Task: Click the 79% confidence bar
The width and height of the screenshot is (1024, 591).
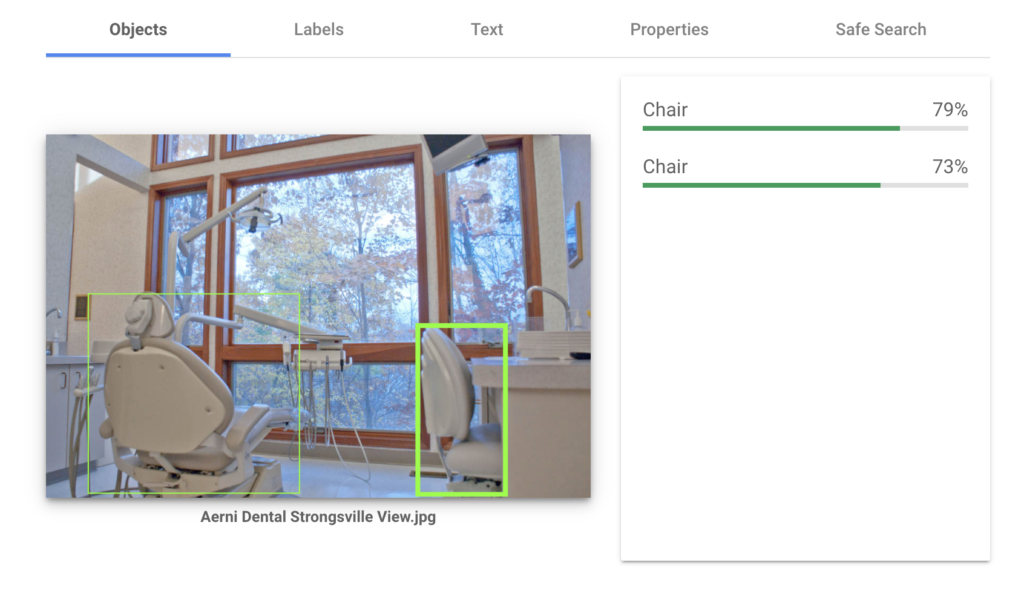Action: [x=770, y=128]
